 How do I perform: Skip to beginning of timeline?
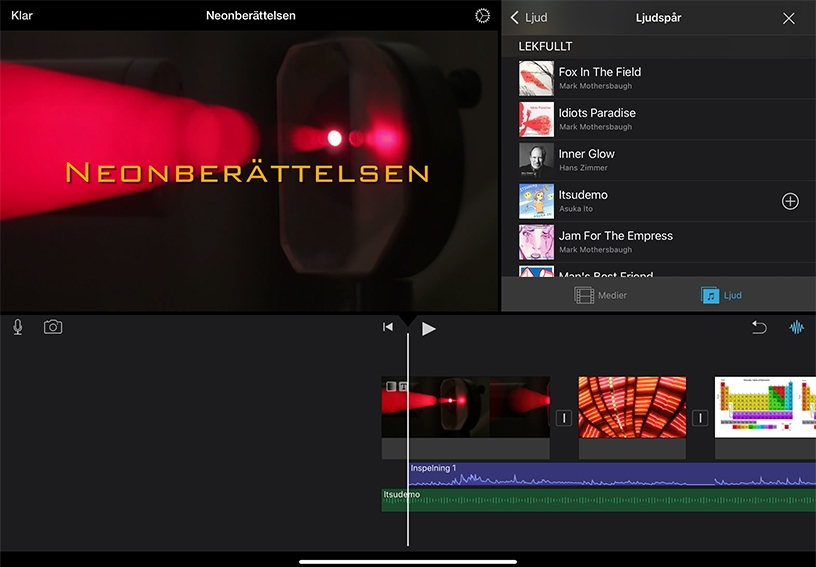coord(388,327)
